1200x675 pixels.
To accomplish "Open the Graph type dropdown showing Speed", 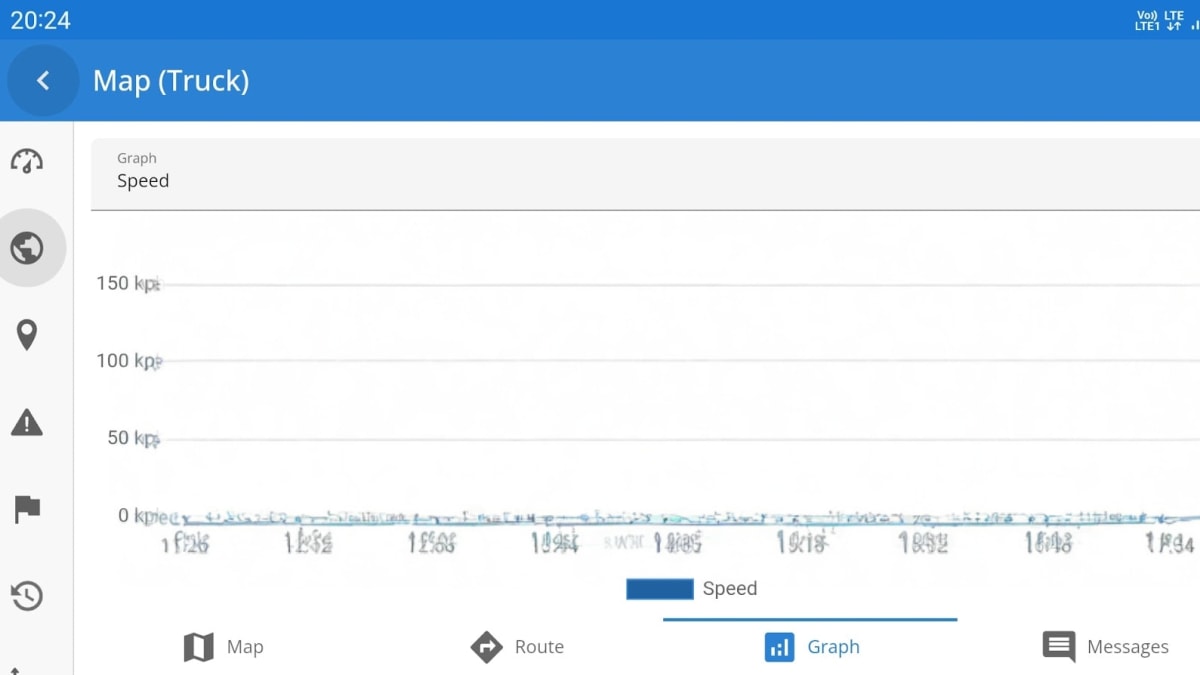I will tap(645, 174).
